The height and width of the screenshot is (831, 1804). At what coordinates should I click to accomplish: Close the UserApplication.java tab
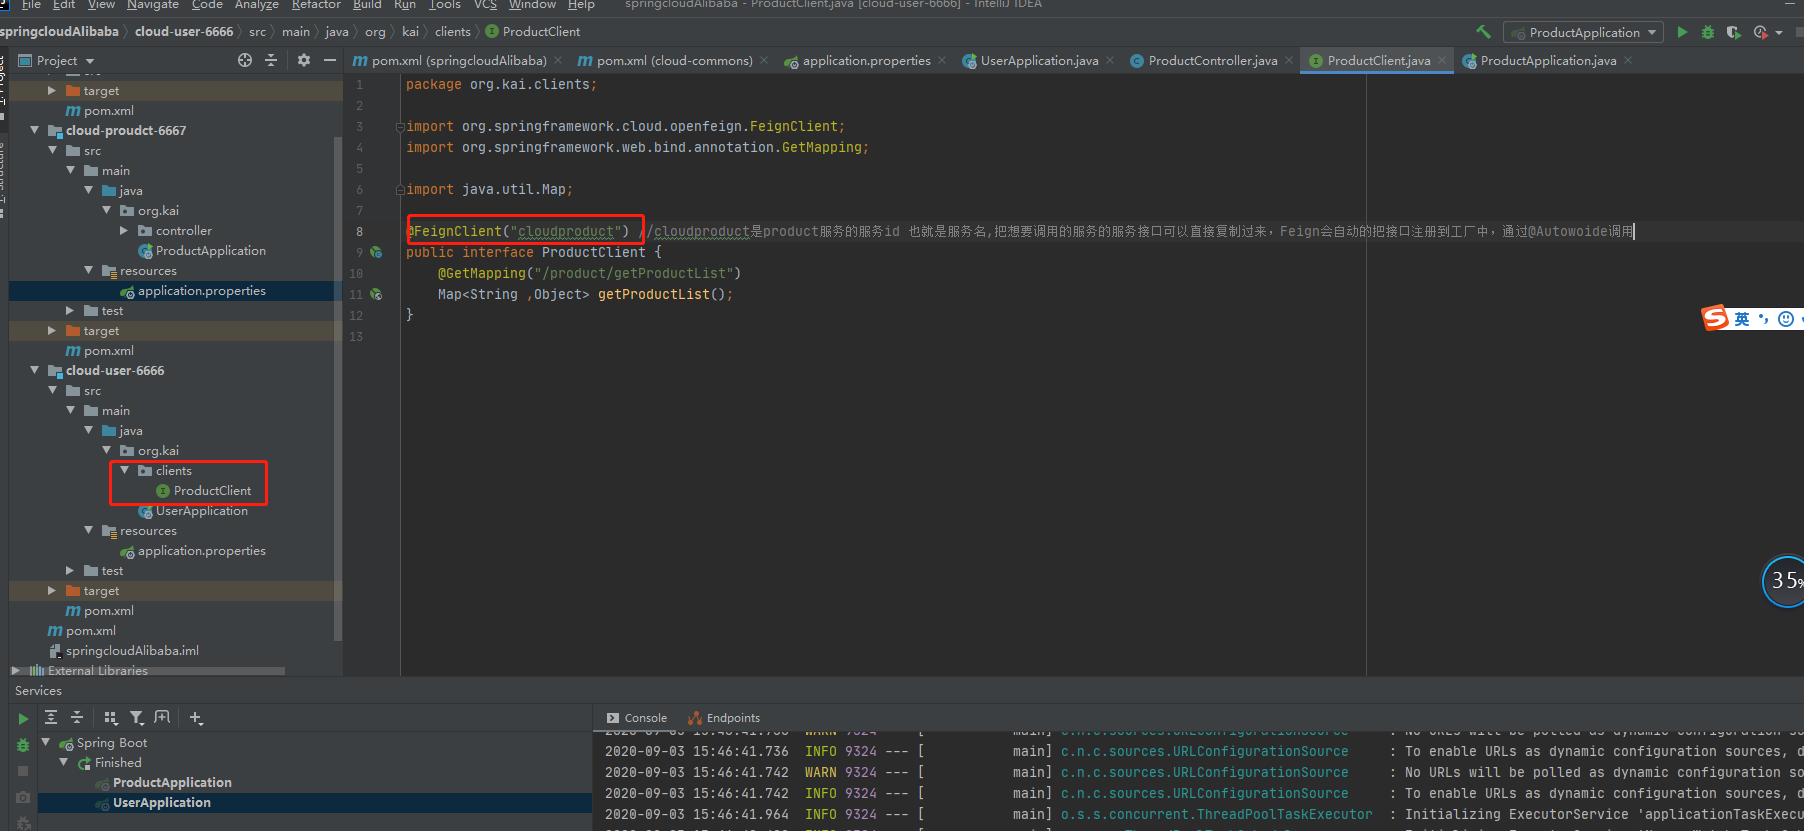[x=1110, y=61]
